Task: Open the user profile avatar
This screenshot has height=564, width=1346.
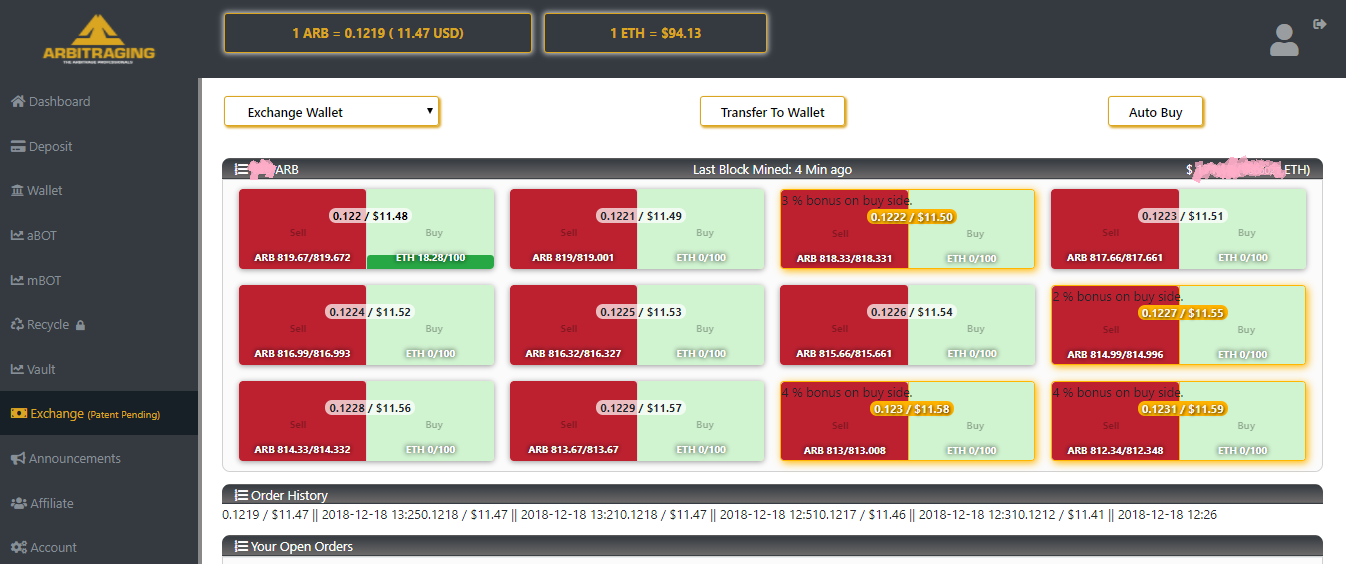Action: (1283, 40)
